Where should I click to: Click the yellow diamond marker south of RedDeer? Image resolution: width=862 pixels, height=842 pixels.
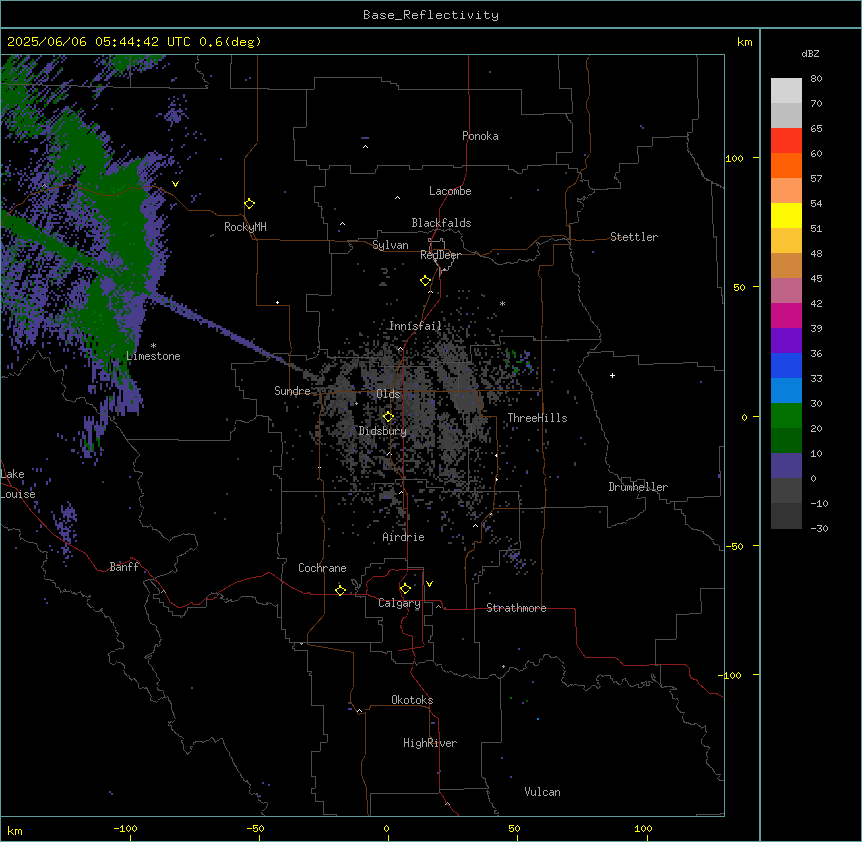click(426, 281)
